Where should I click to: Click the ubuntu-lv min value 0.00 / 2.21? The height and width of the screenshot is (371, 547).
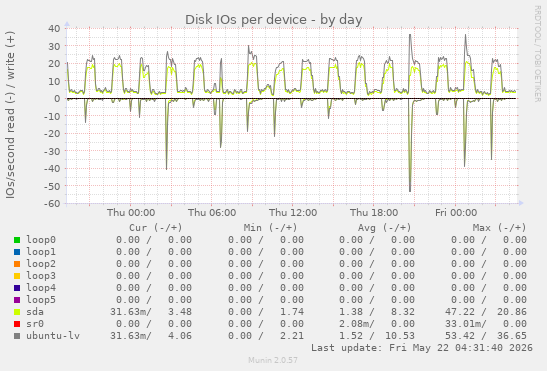click(266, 336)
